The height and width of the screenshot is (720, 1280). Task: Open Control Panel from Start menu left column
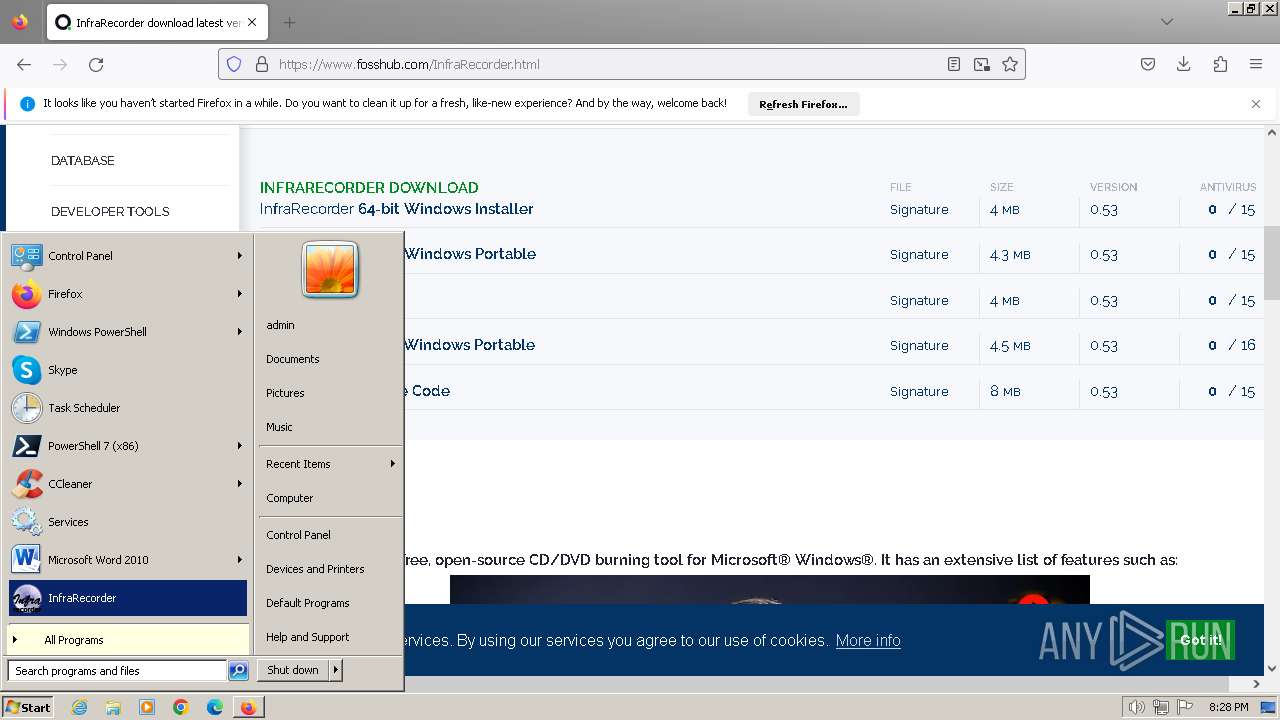point(127,256)
